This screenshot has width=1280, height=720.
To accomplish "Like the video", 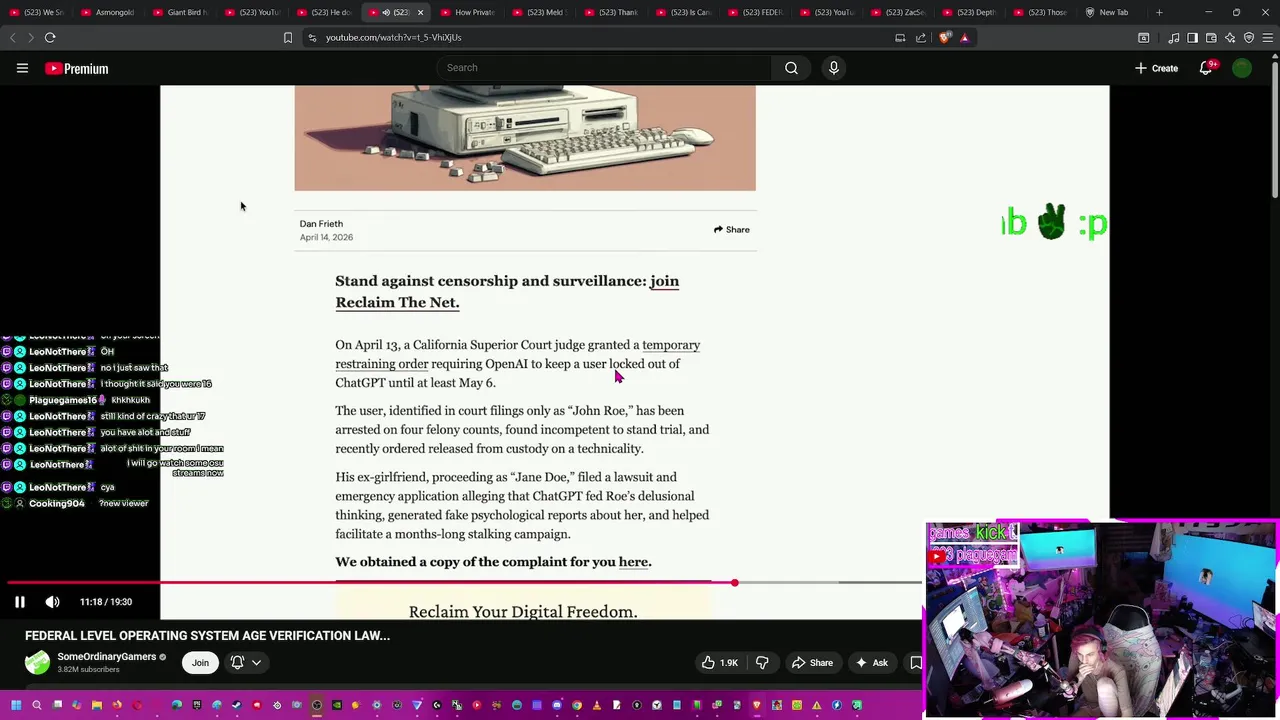I will coord(719,662).
